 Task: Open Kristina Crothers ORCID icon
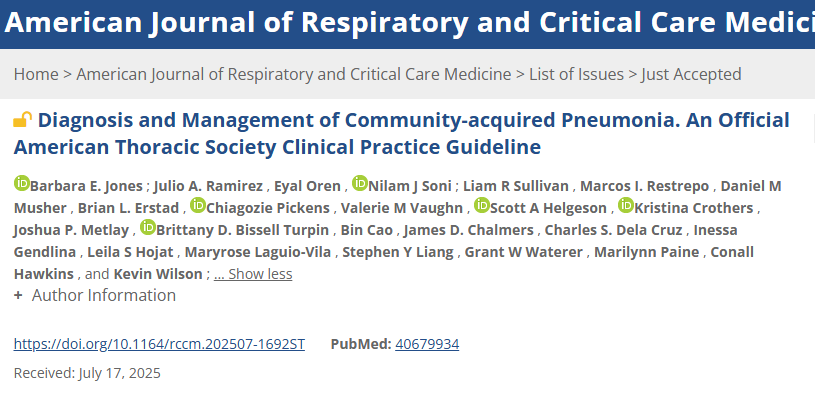(x=626, y=205)
